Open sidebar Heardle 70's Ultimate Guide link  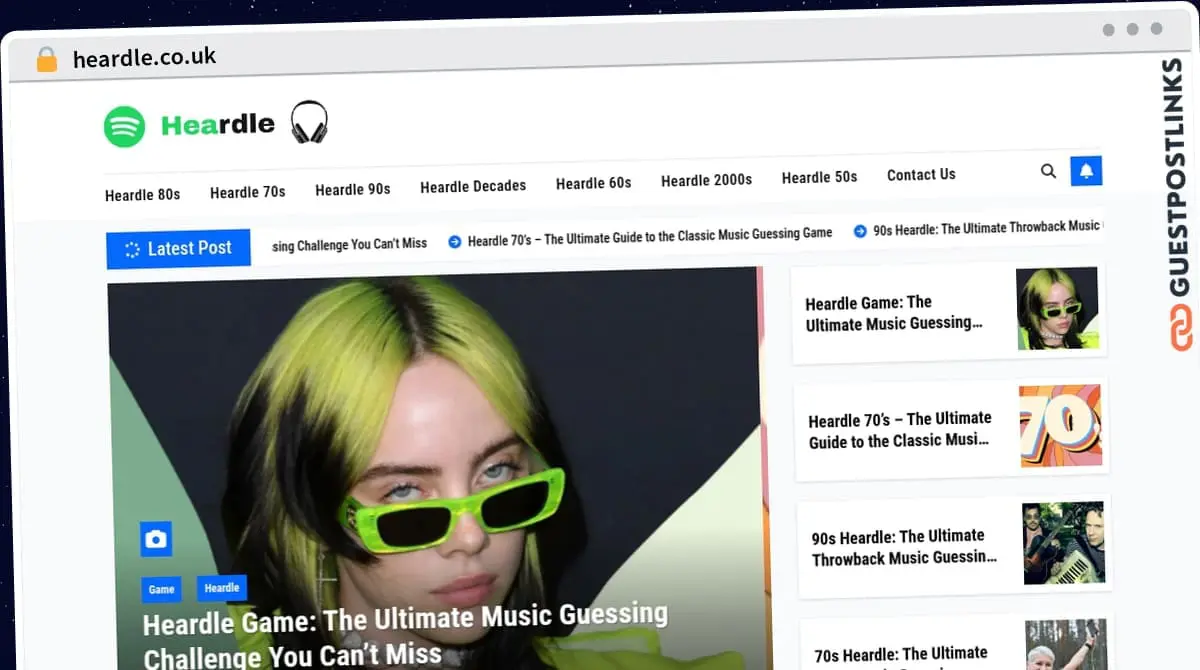pyautogui.click(x=900, y=429)
